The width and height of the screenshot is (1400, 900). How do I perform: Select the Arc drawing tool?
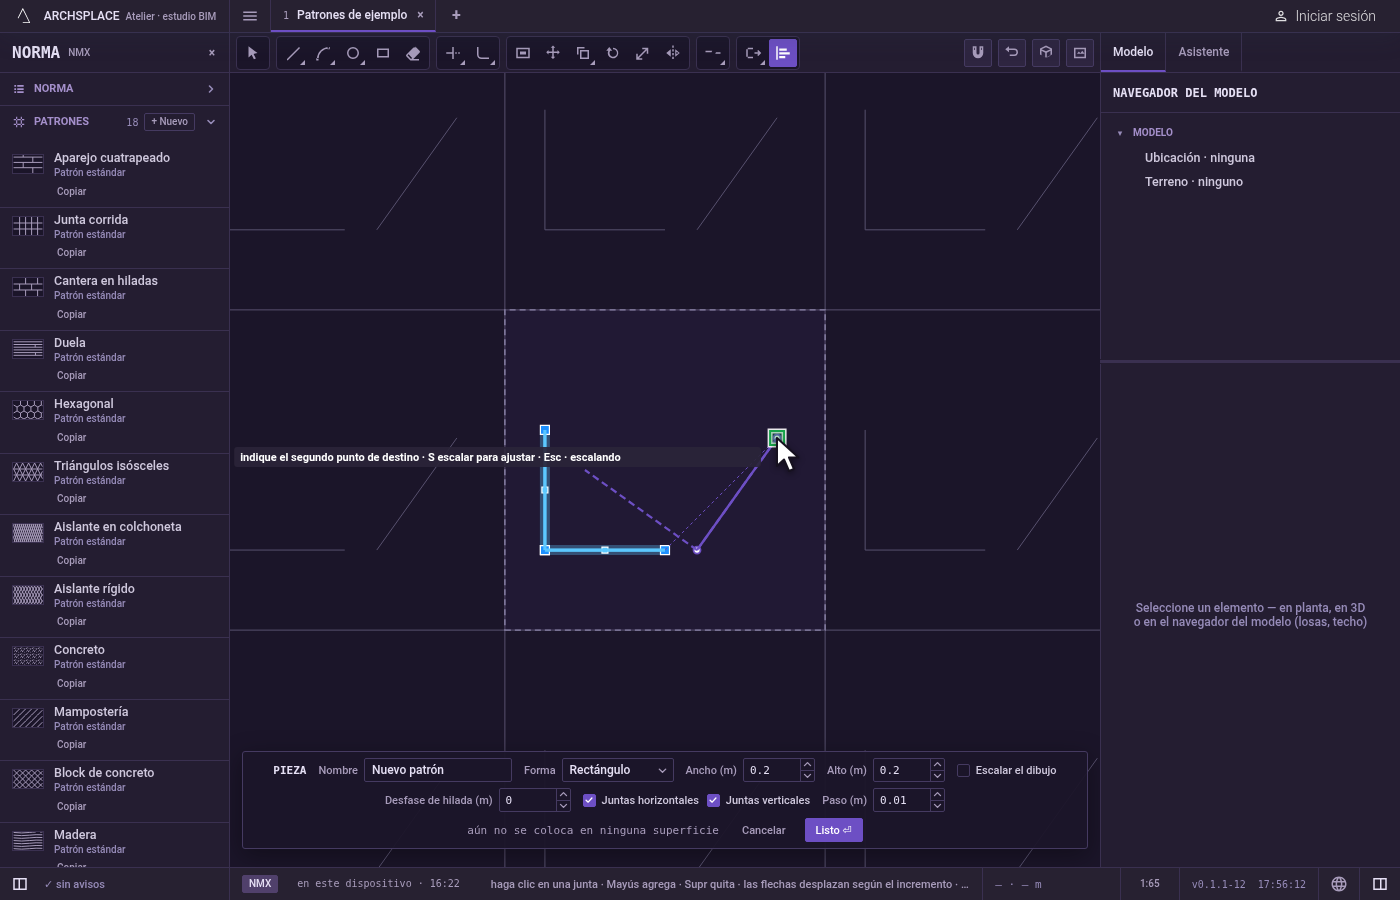[x=323, y=53]
